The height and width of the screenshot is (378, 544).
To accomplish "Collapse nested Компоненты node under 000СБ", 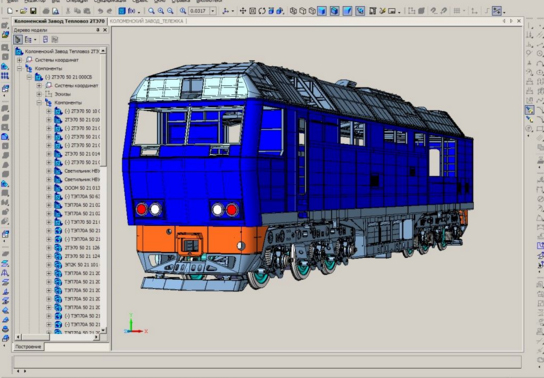I will (39, 103).
